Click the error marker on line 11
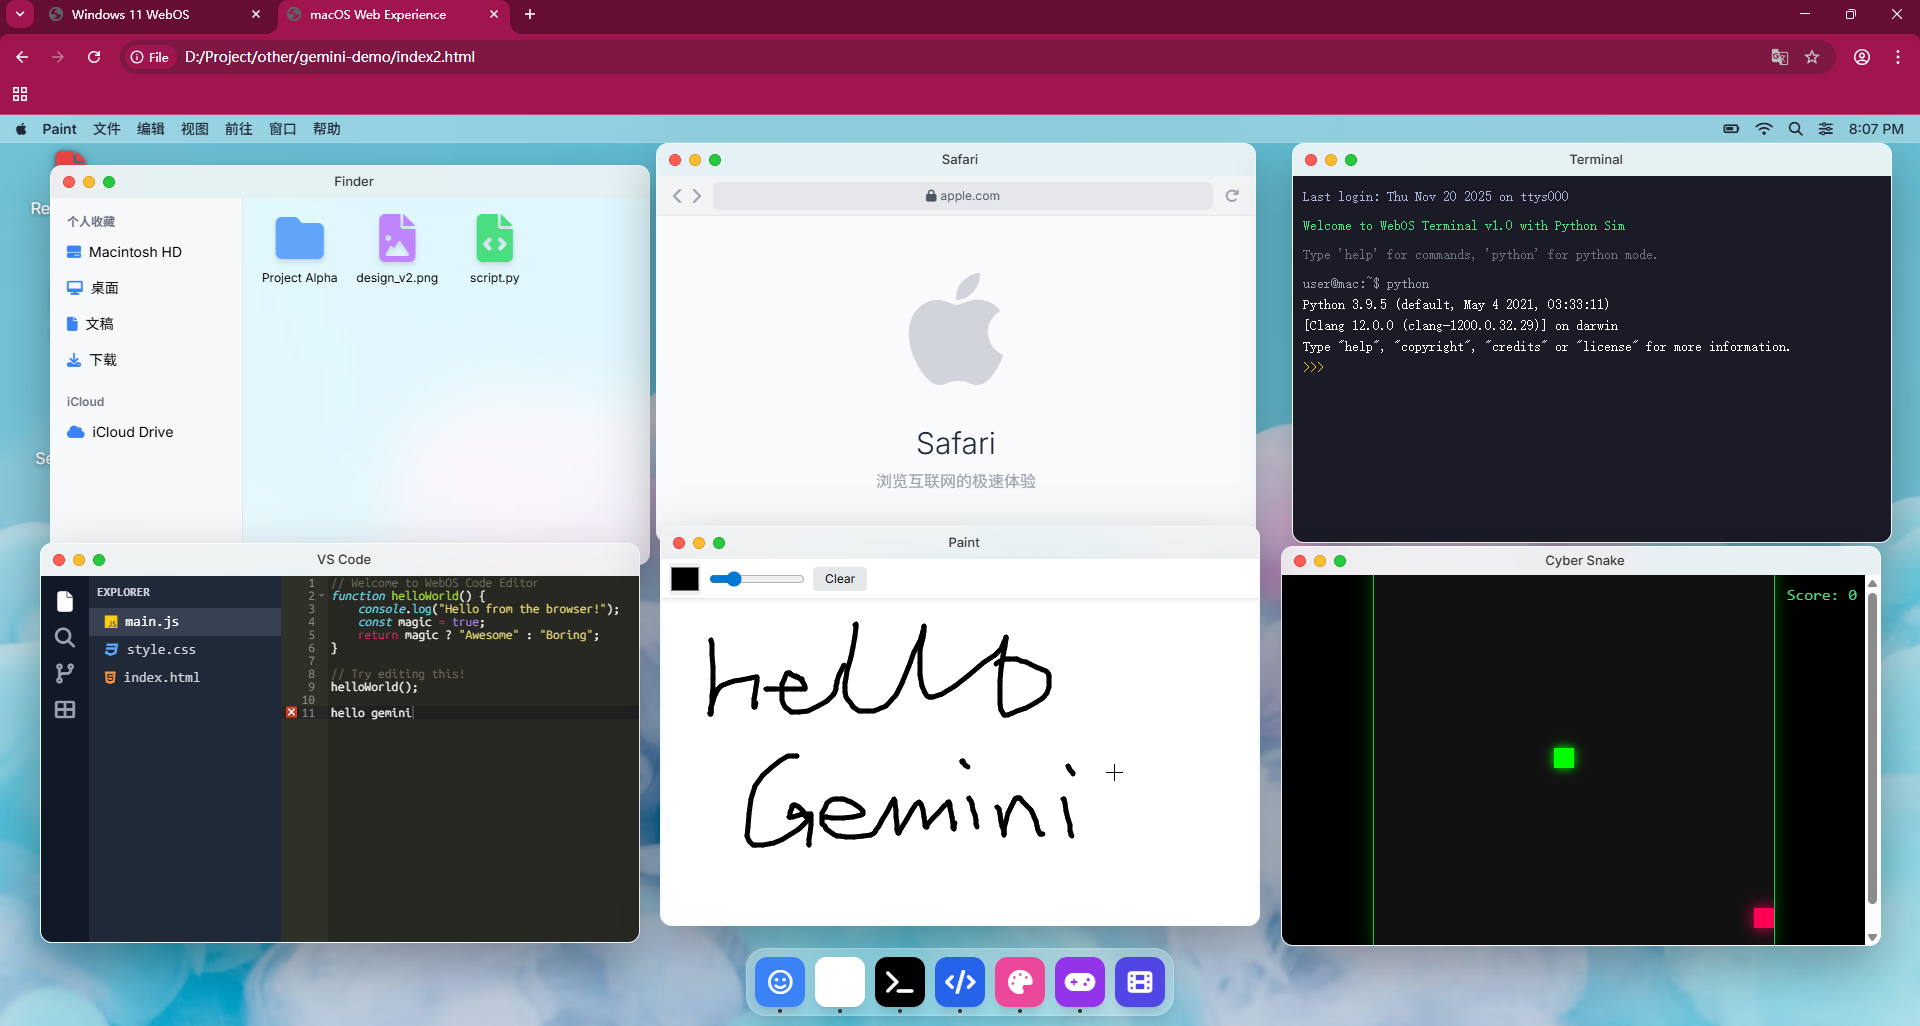The image size is (1920, 1026). click(x=291, y=712)
